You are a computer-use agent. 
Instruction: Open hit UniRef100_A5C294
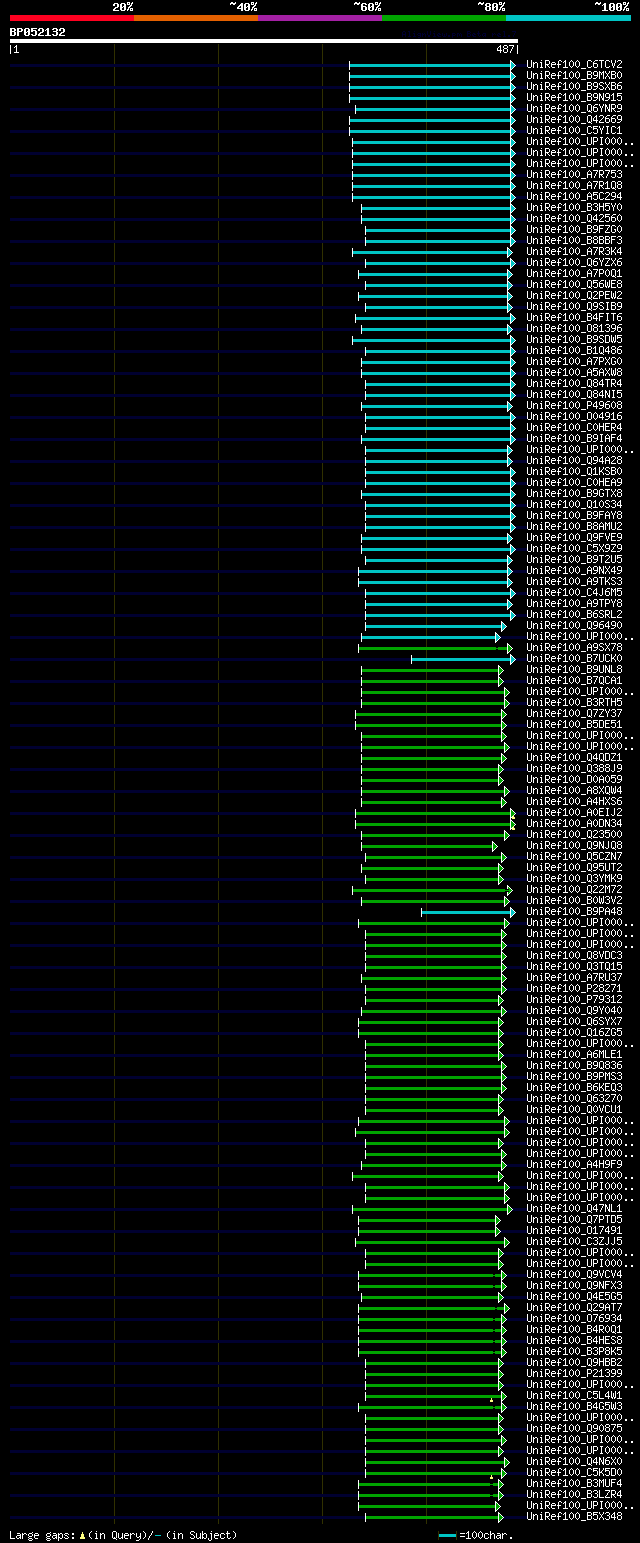(574, 196)
